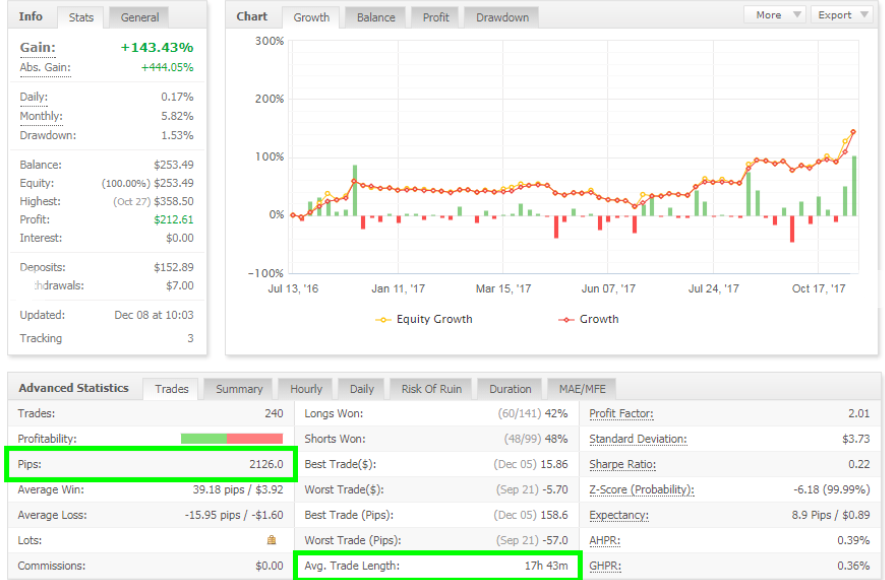Click the Abs. Gain label
The height and width of the screenshot is (580, 885).
coord(45,68)
